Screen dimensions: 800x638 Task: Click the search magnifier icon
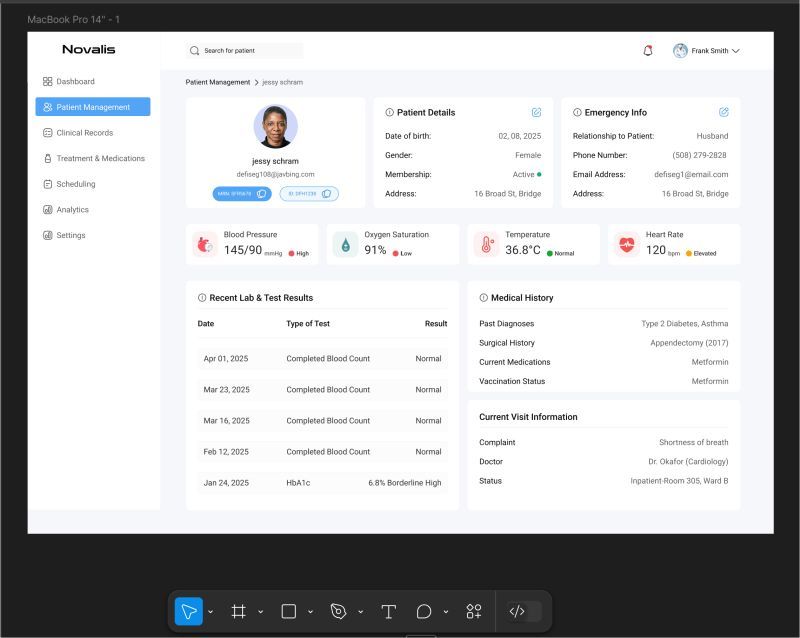point(194,51)
